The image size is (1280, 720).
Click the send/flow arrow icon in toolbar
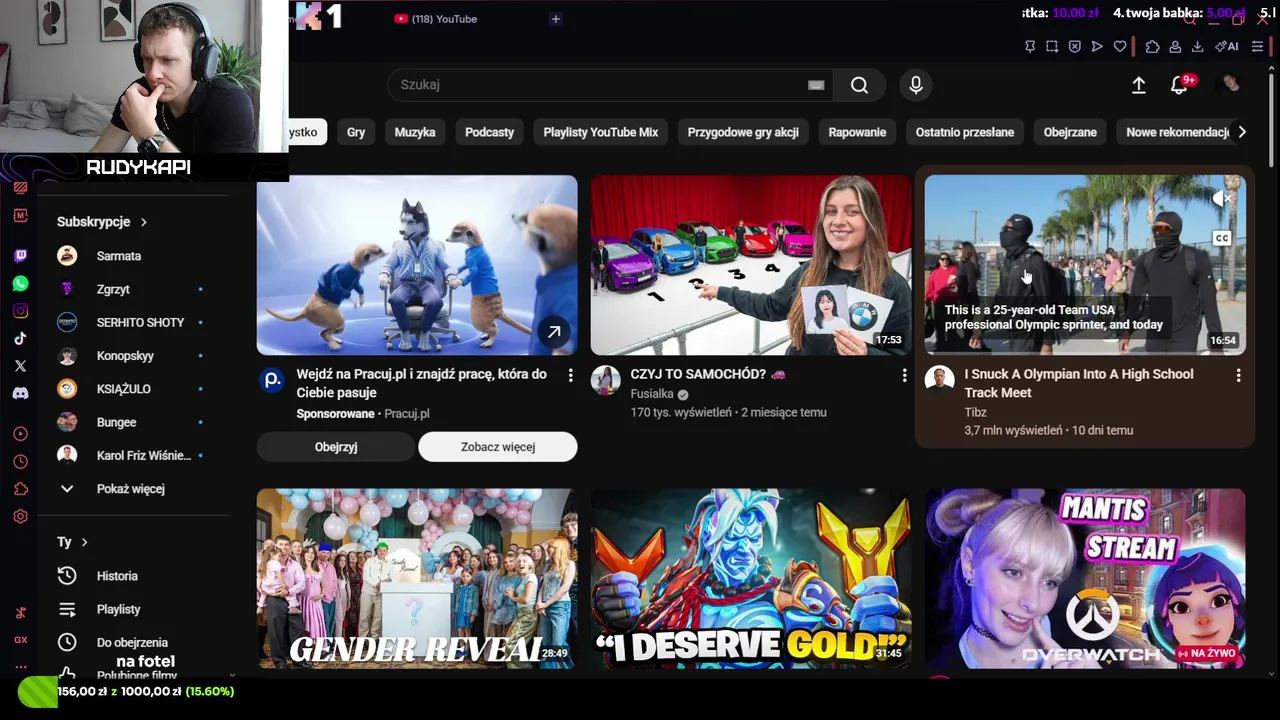tap(1097, 46)
